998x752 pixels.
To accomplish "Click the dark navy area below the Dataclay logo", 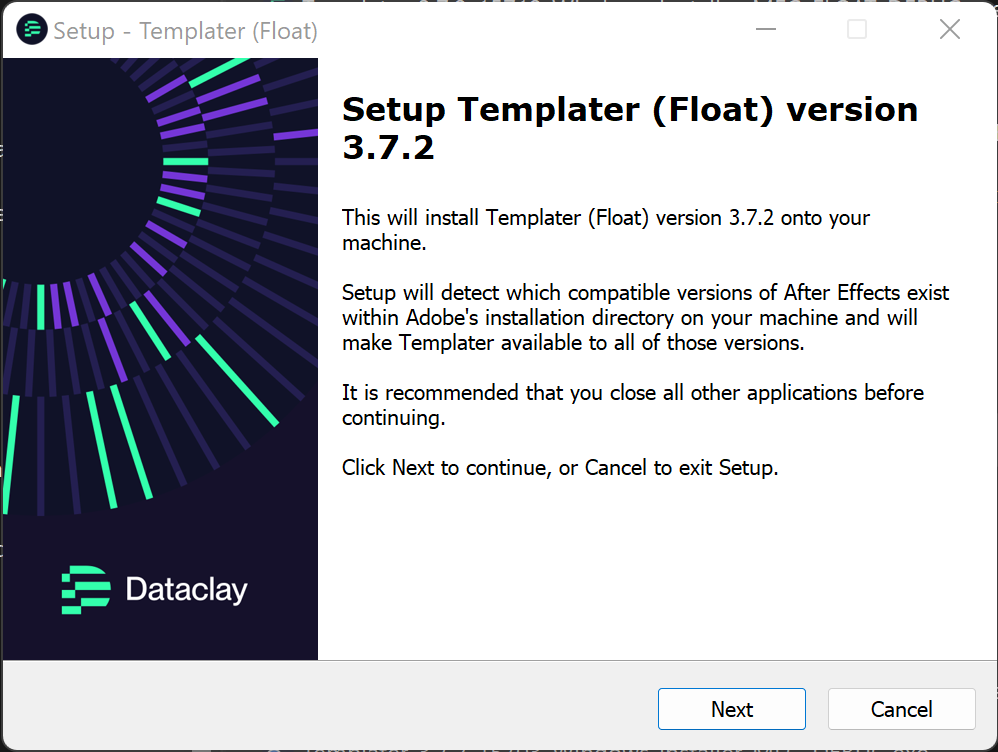I will 159,638.
